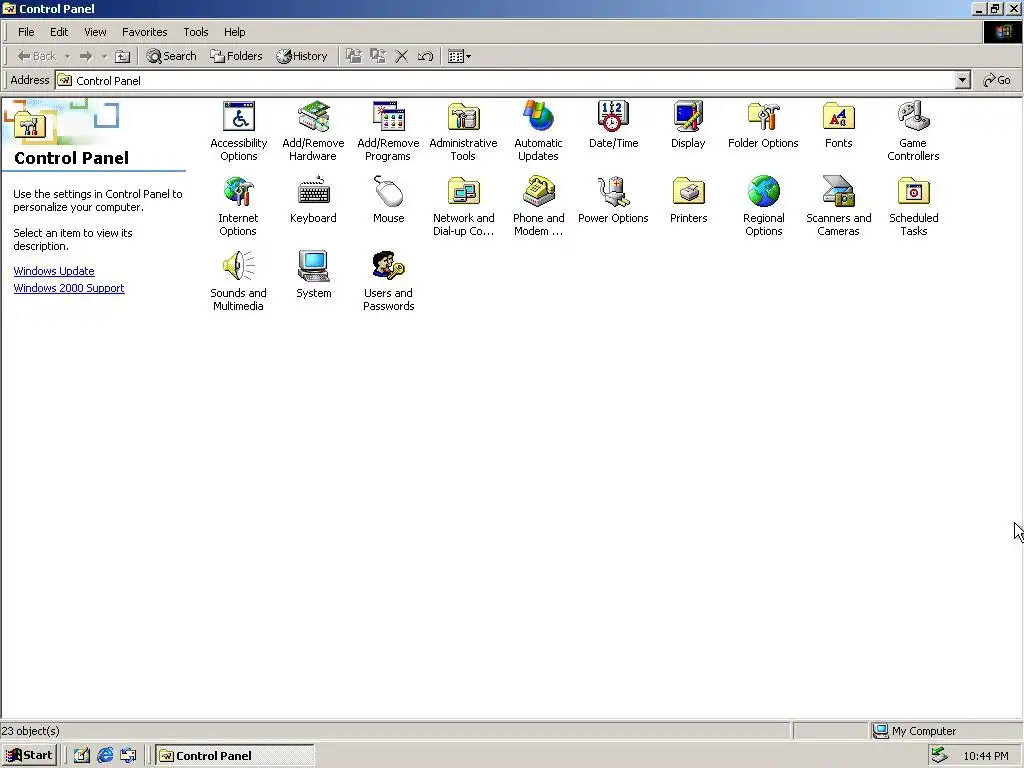Viewport: 1024px width, 768px height.
Task: Select the Display icon
Action: 688,118
